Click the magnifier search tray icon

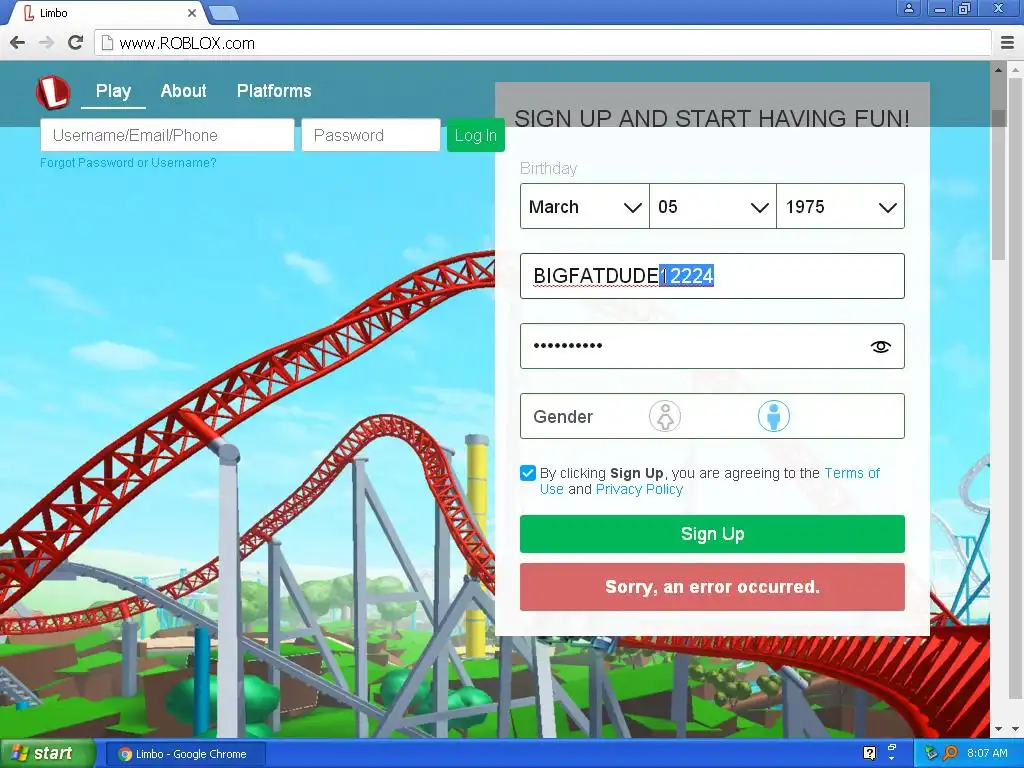(x=951, y=754)
